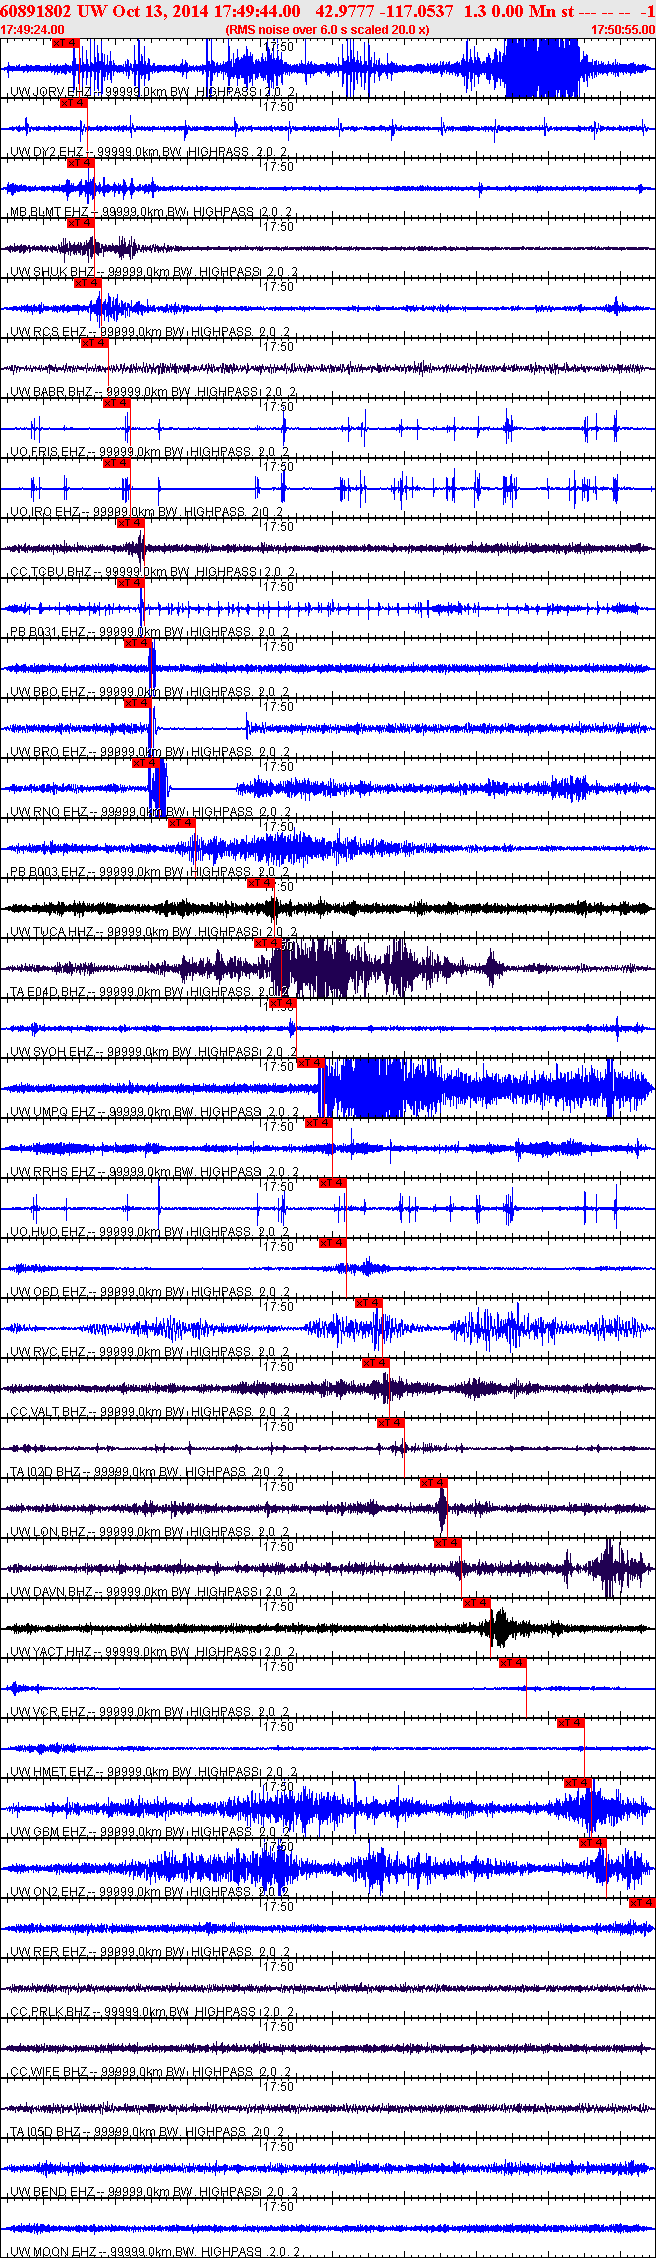Select the UW.GBM.EHZ station label
The height and width of the screenshot is (2258, 656).
click(x=48, y=1832)
